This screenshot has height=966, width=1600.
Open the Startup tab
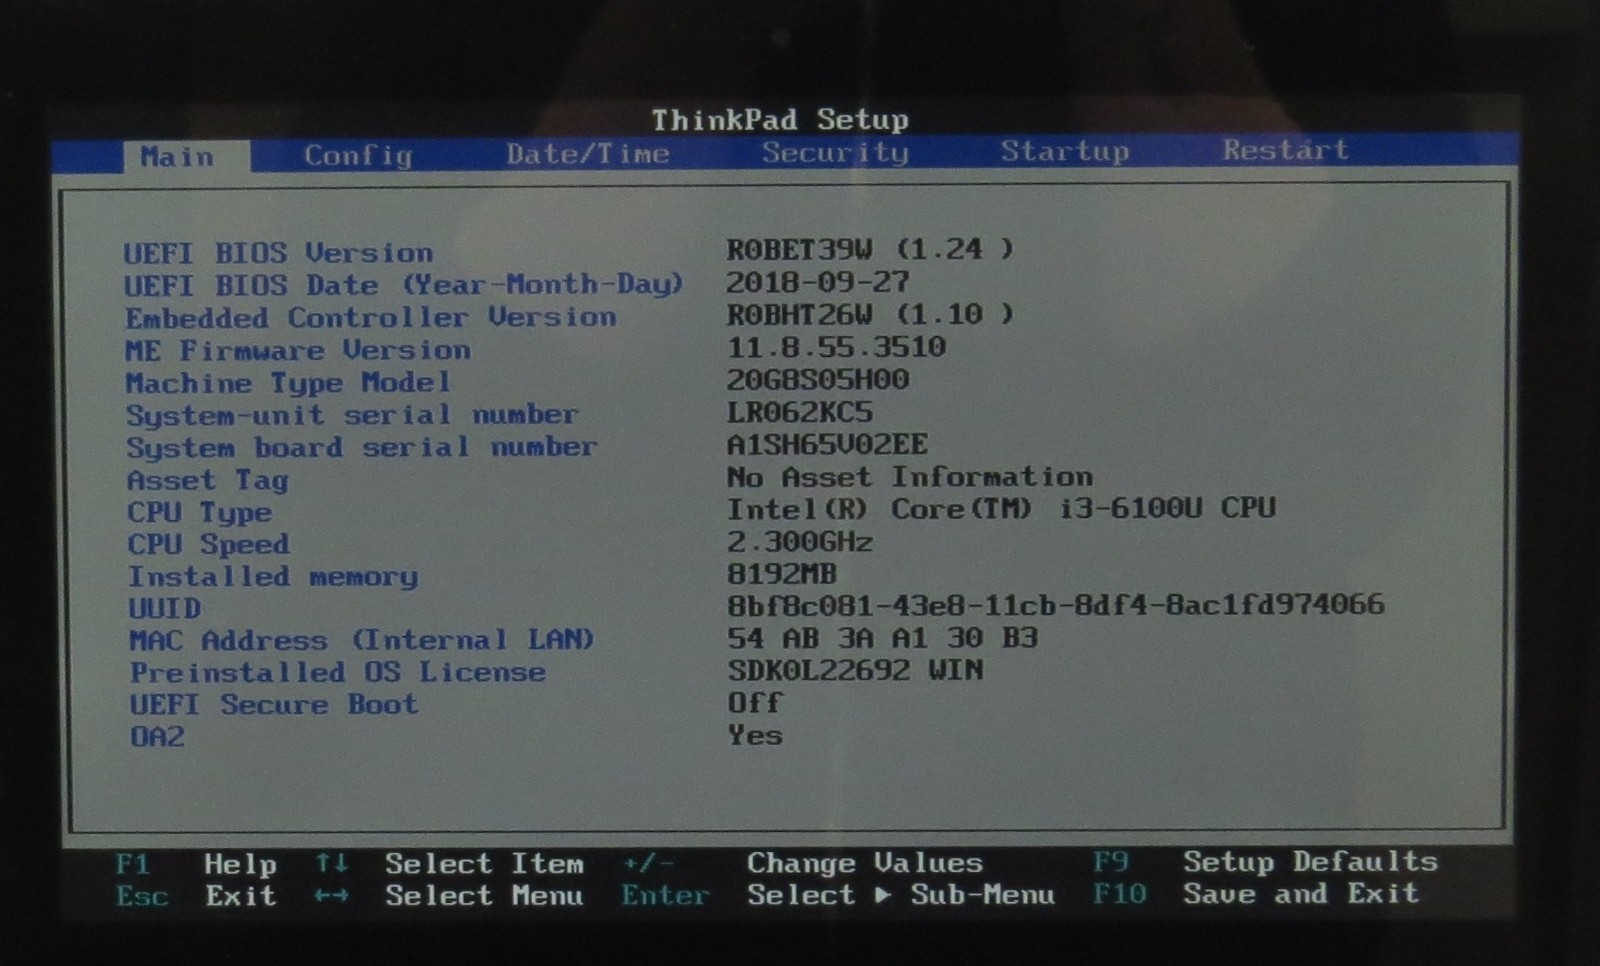click(x=1065, y=151)
